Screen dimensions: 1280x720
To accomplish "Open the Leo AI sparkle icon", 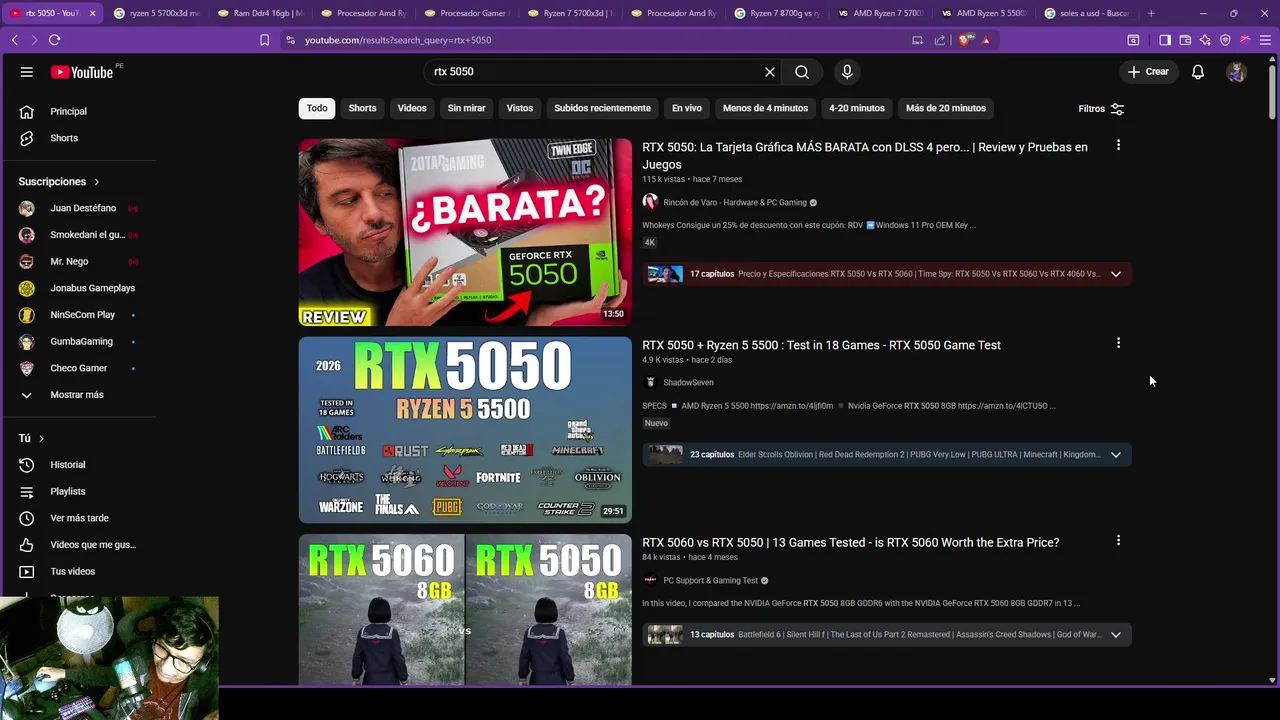I will point(1205,40).
